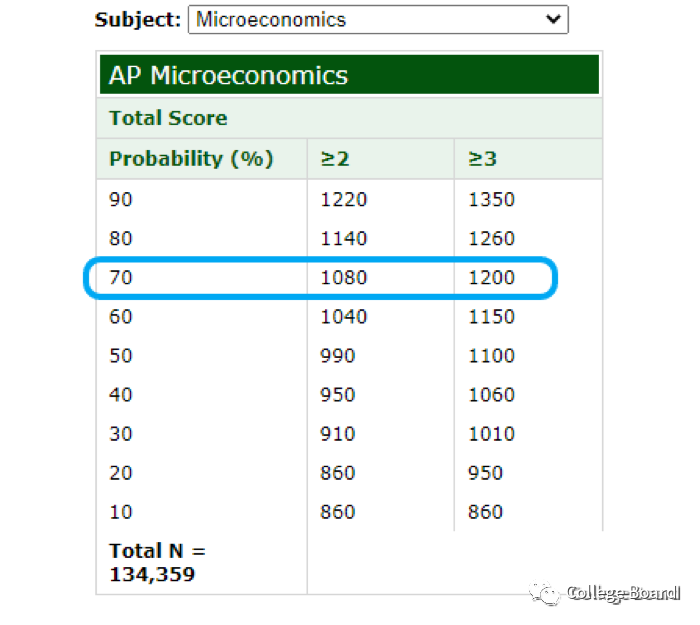Click the 1350 score value

pyautogui.click(x=491, y=200)
